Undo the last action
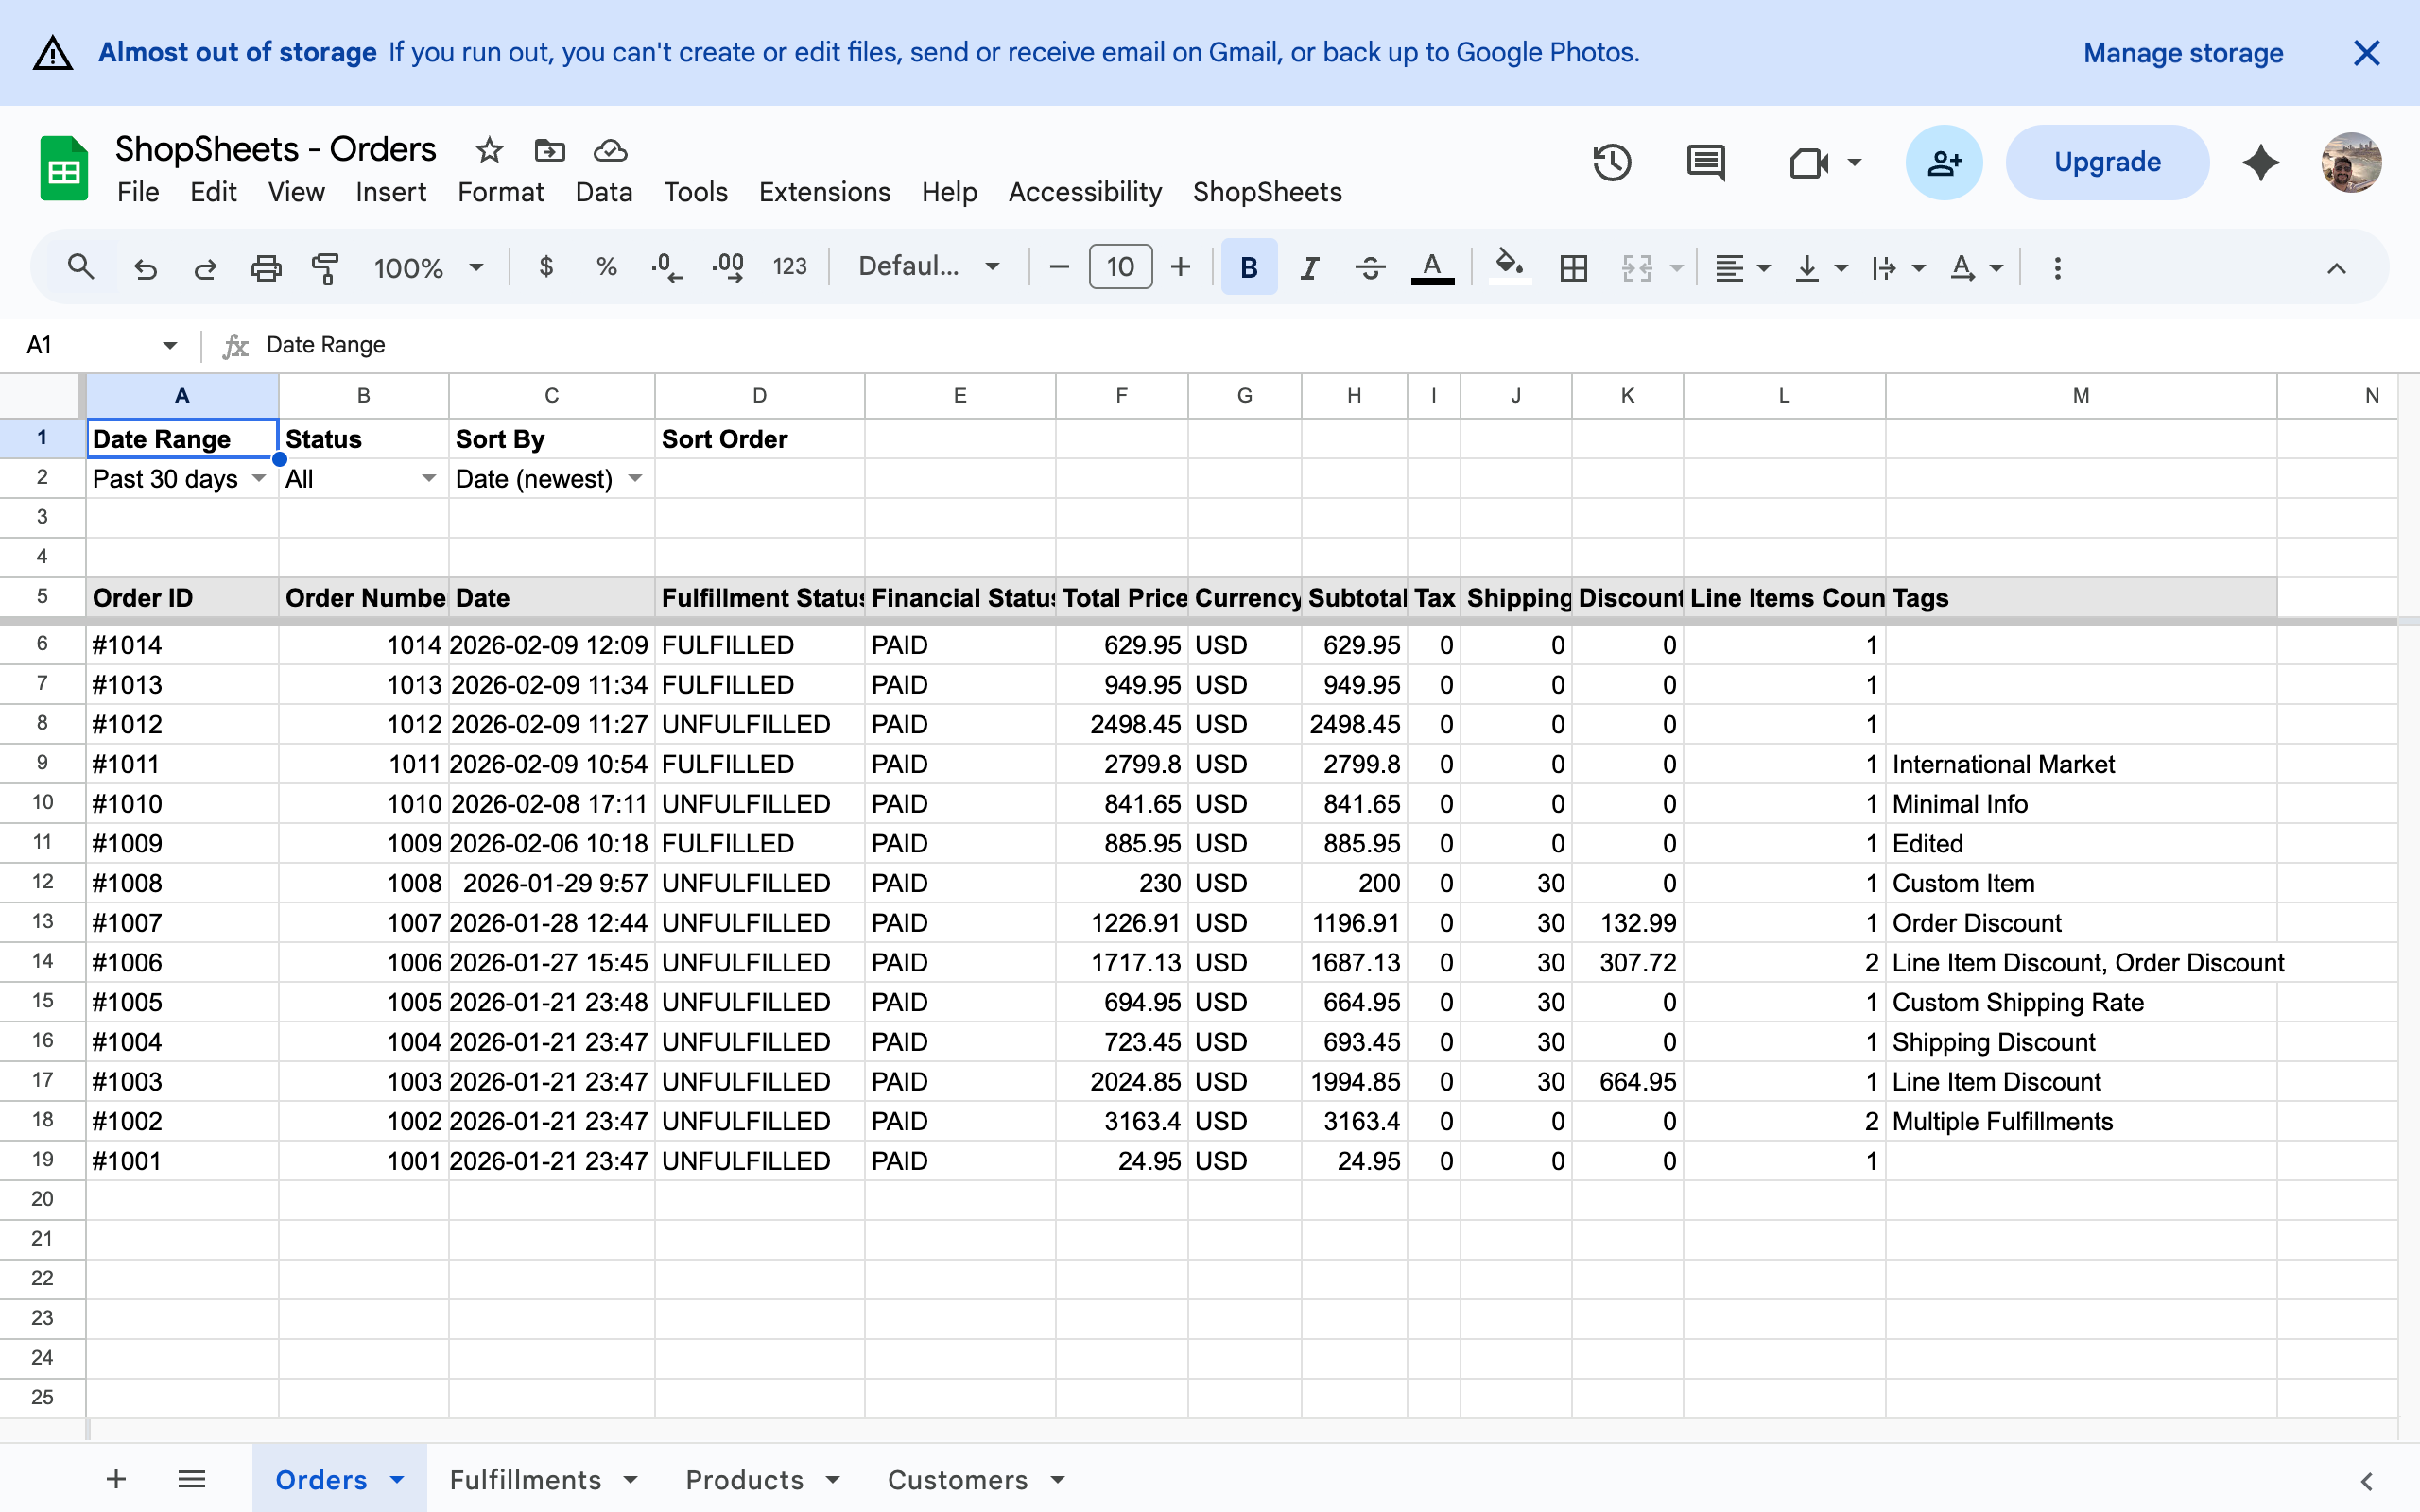This screenshot has width=2420, height=1512. (146, 267)
